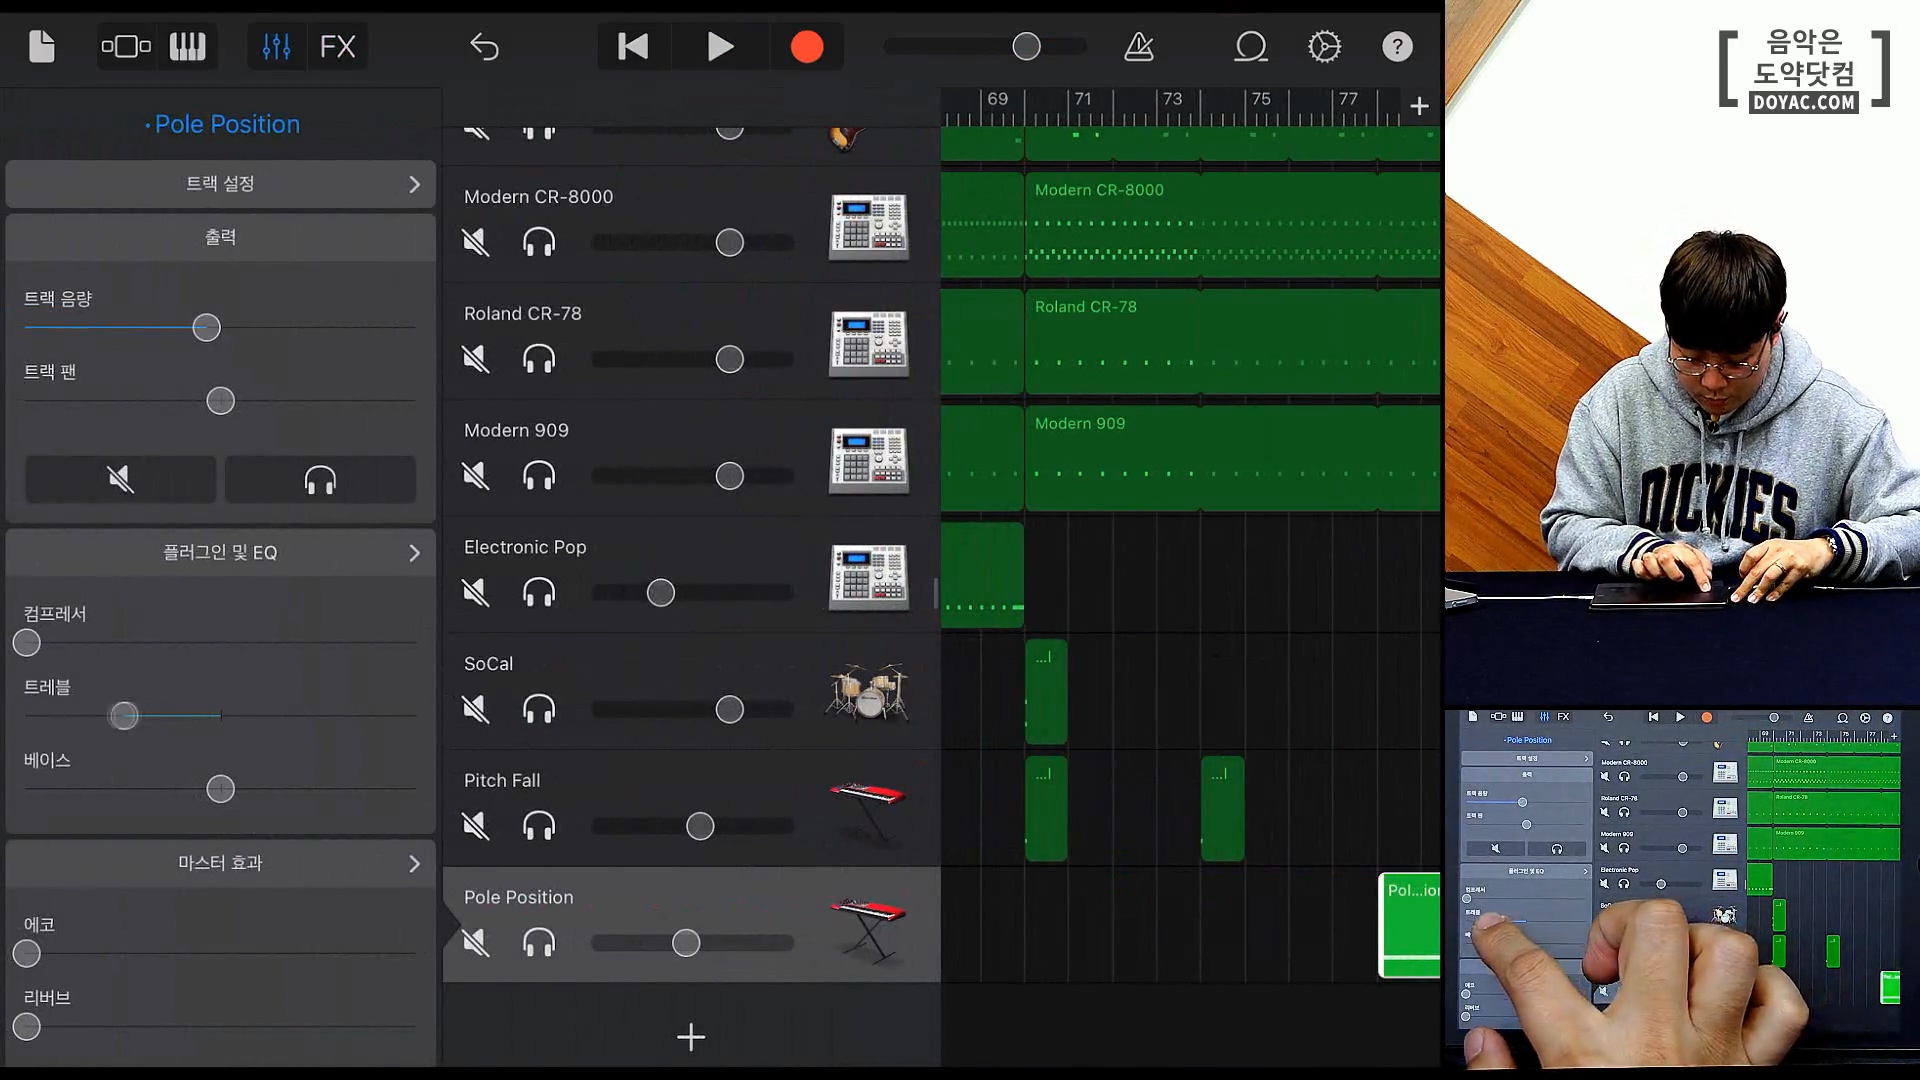Click the undo arrow icon
1920x1080 pixels.
click(484, 46)
